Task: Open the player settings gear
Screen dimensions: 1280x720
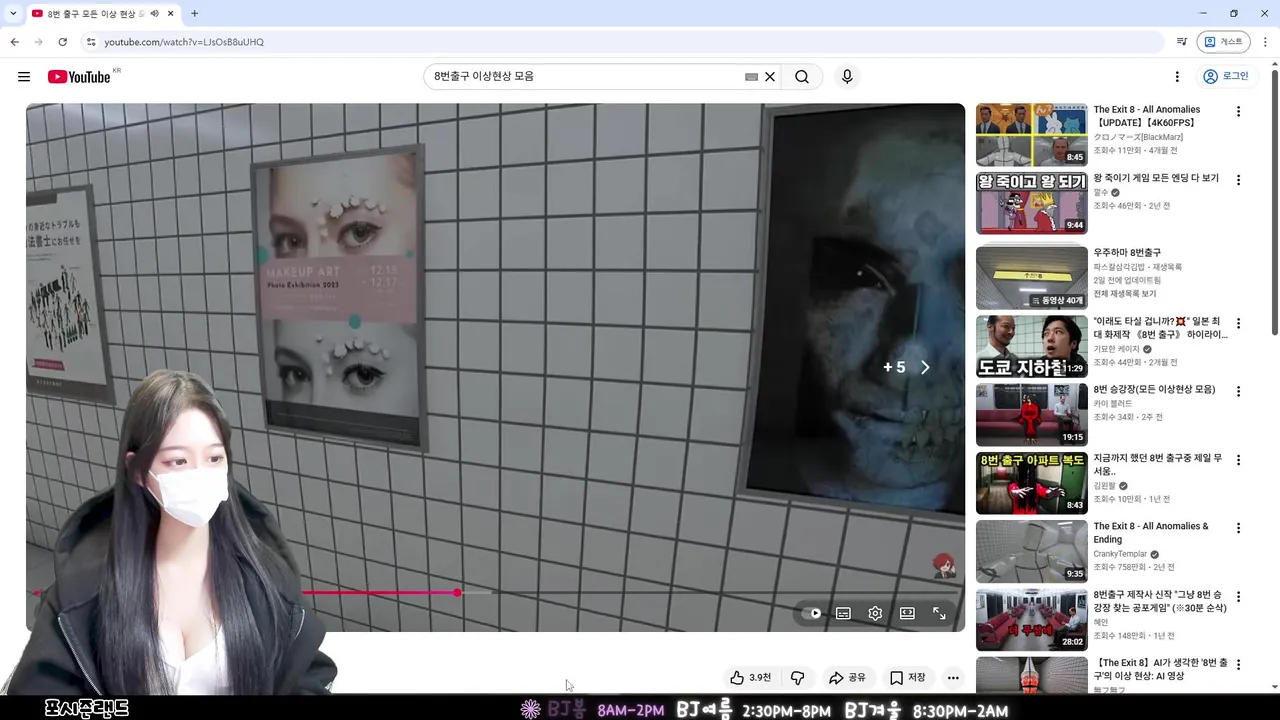Action: pyautogui.click(x=875, y=613)
